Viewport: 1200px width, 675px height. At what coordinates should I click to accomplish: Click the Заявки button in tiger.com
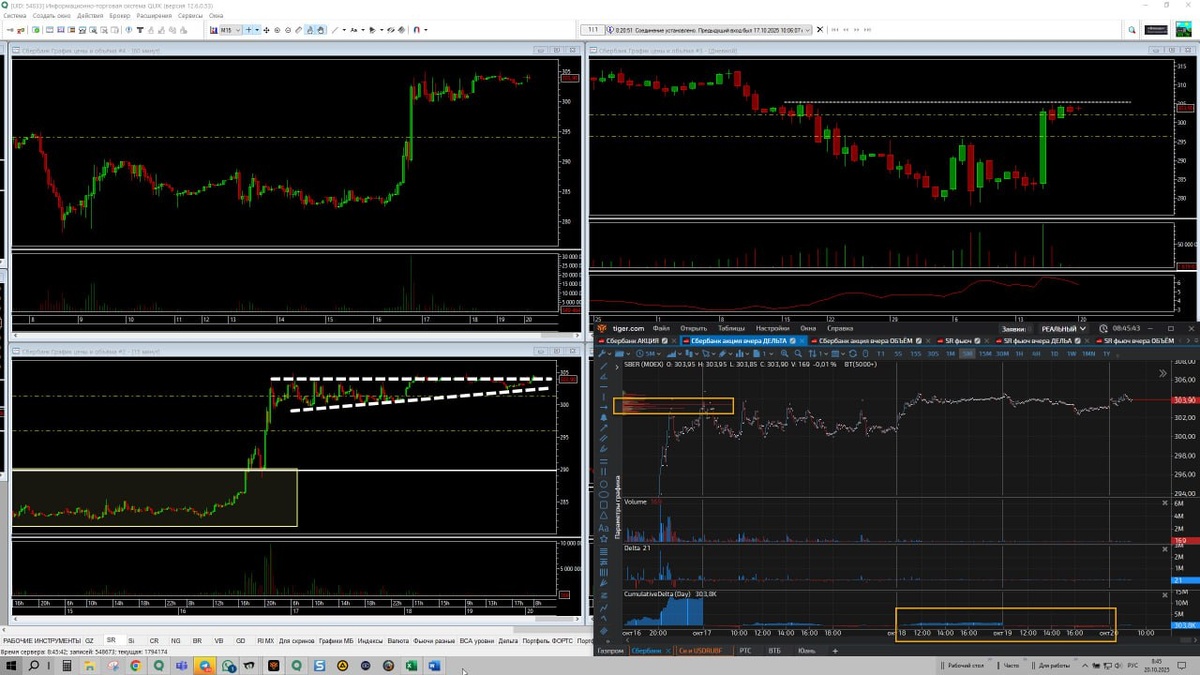[1013, 328]
